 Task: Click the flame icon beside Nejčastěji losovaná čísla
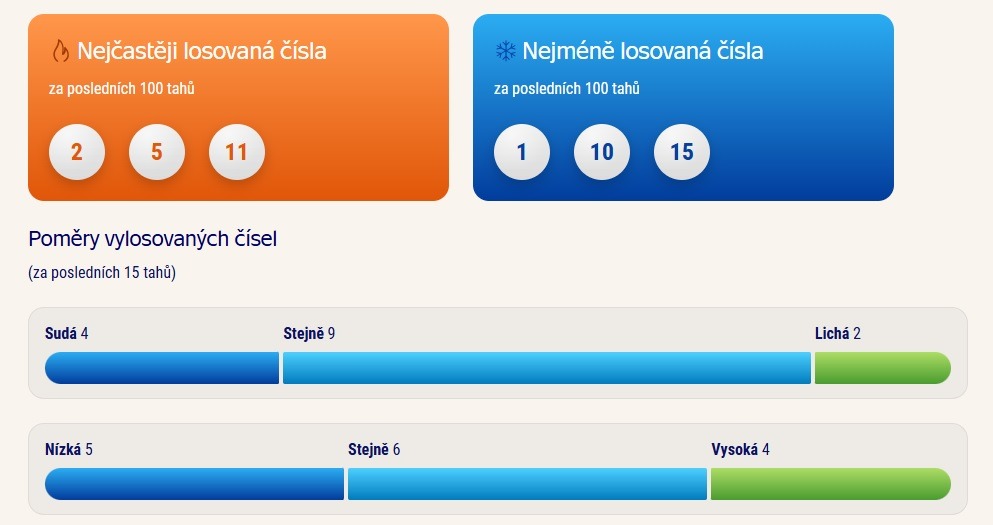60,51
